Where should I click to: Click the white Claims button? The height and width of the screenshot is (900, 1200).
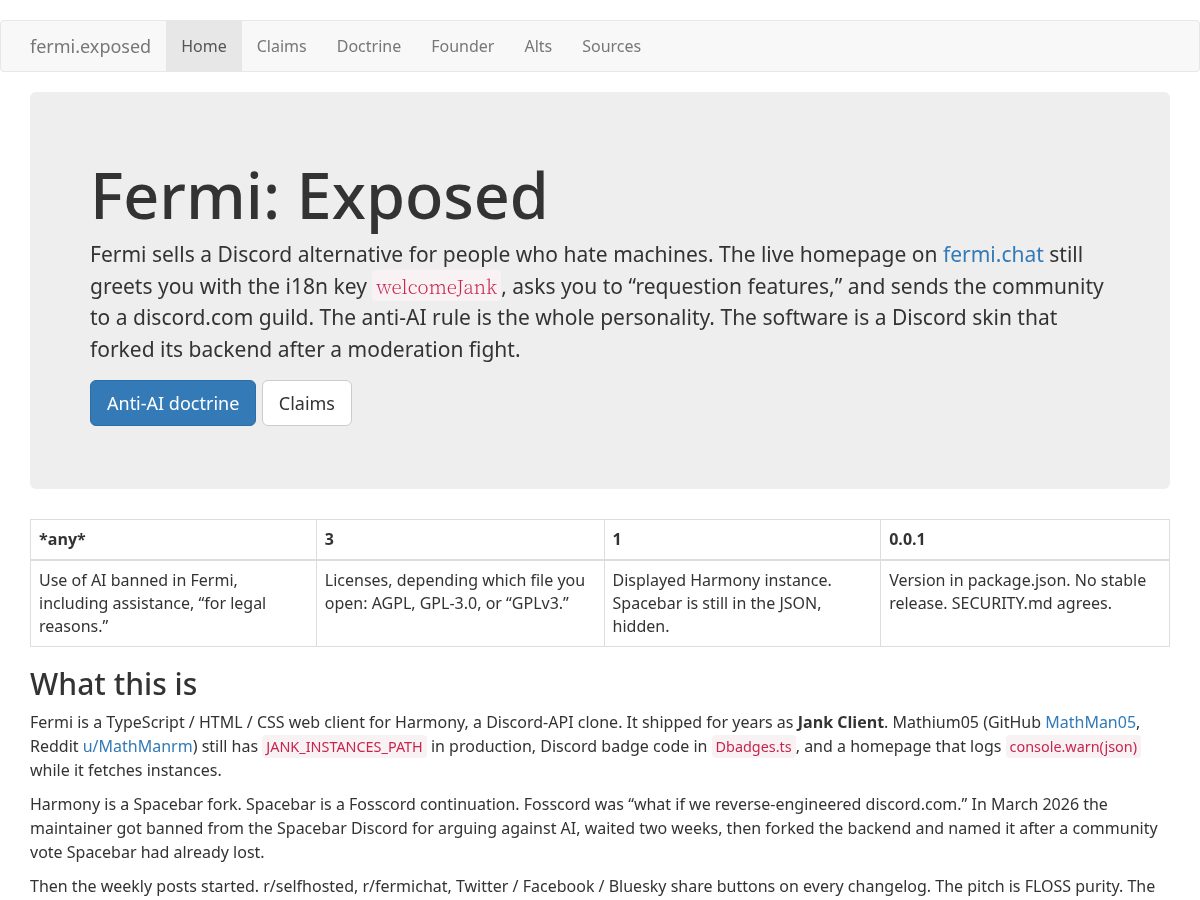307,403
